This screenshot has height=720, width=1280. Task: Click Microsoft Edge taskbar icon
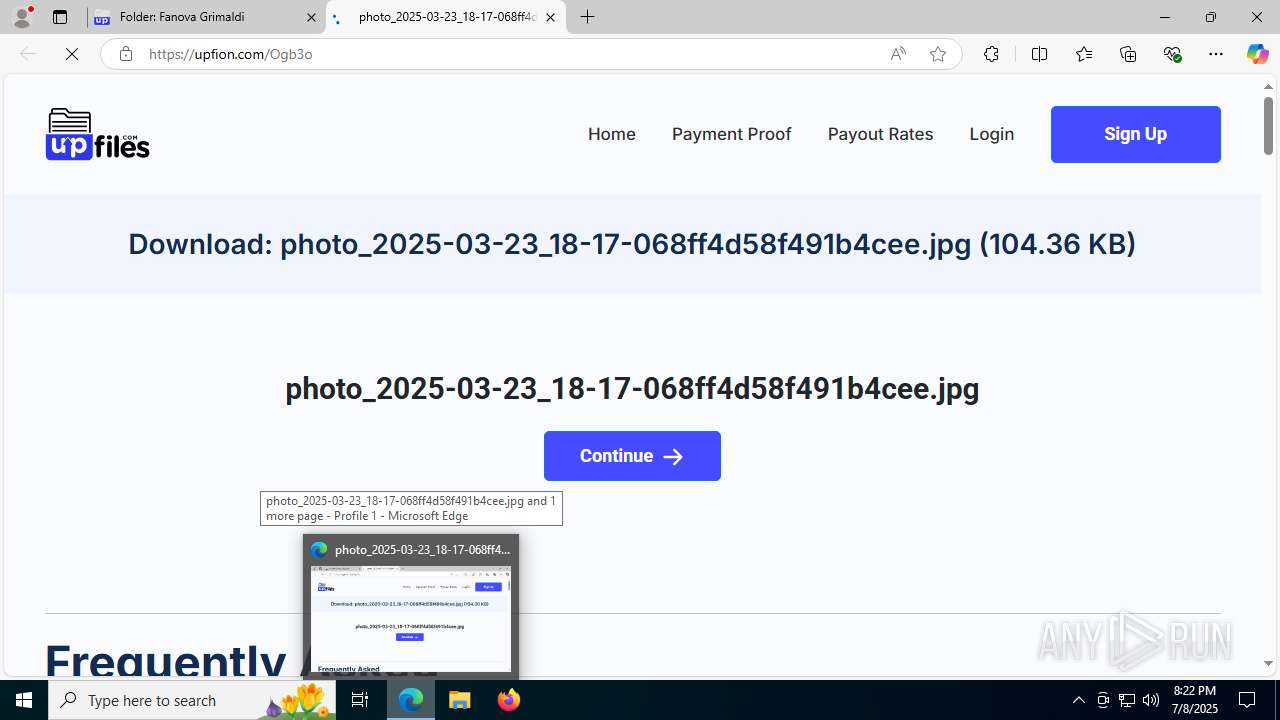pyautogui.click(x=411, y=700)
